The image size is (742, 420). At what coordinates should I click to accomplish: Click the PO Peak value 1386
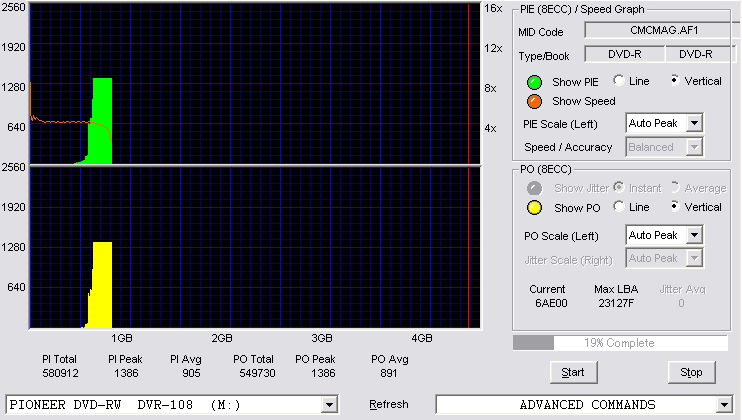click(x=323, y=373)
